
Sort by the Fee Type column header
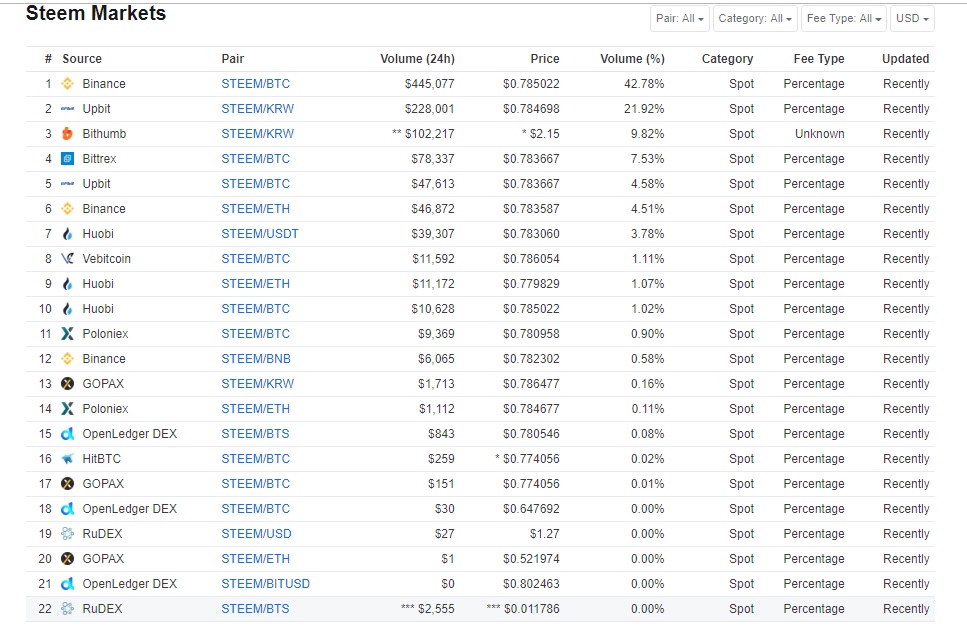coord(819,59)
